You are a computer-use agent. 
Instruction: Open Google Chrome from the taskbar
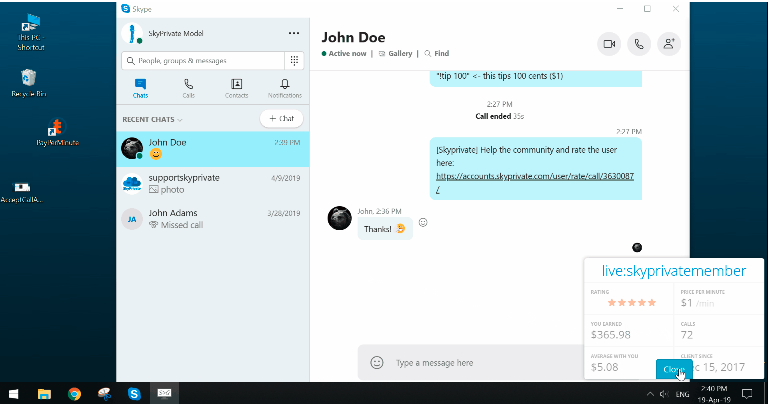tap(74, 394)
